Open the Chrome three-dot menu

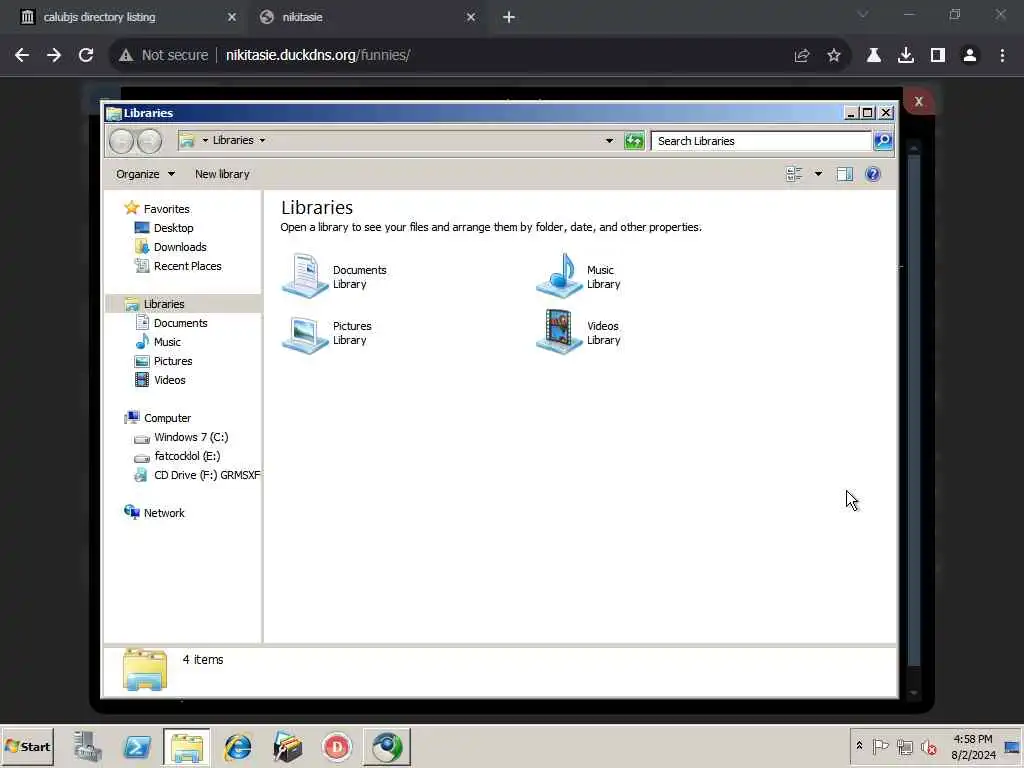[x=1002, y=56]
